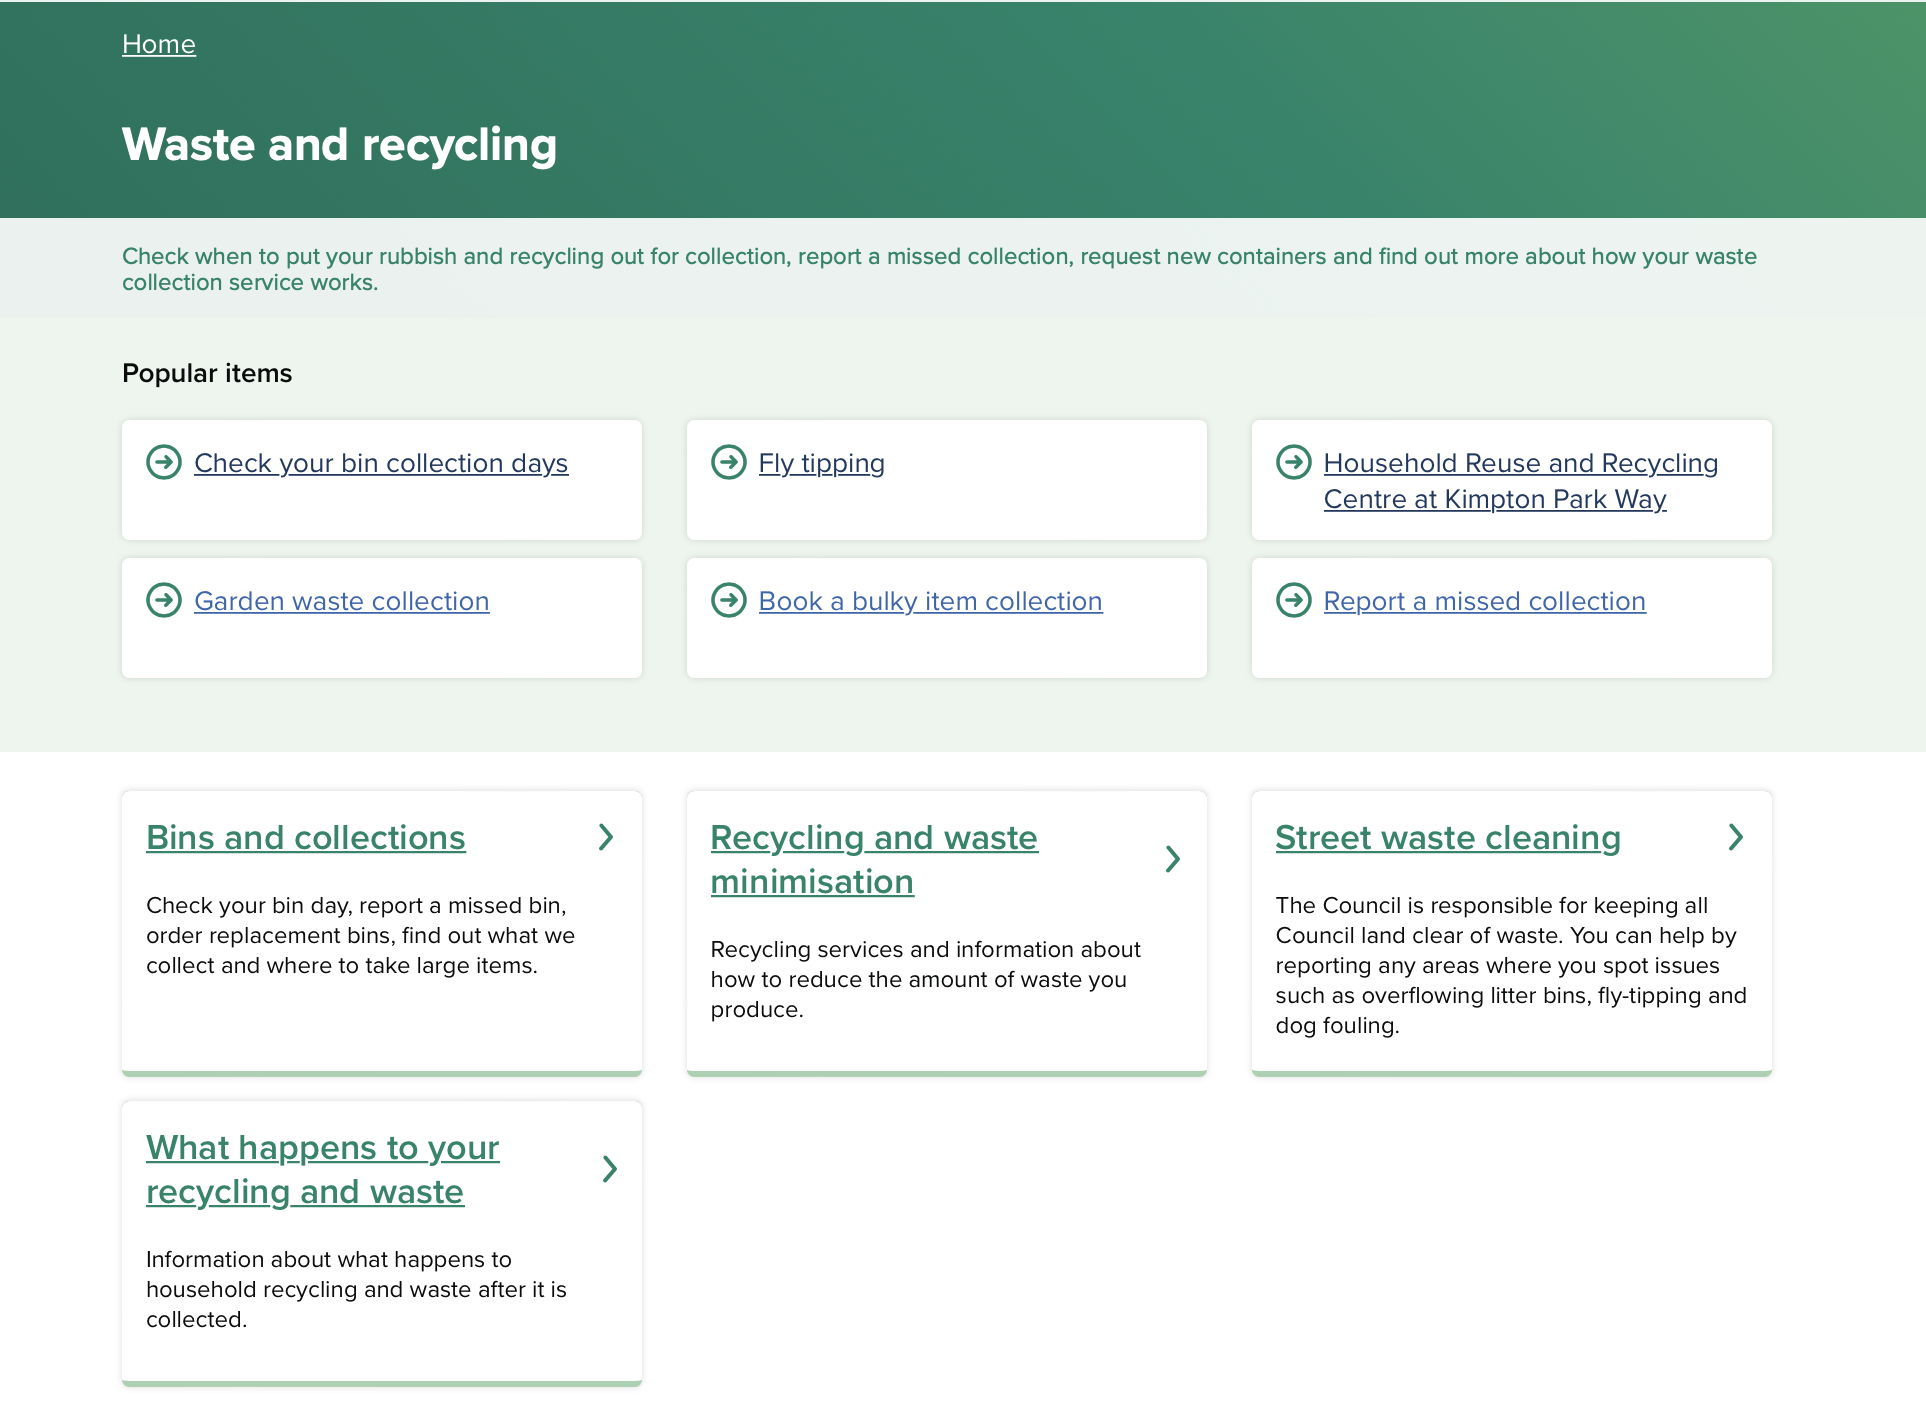Select Book a bulky item collection link

pyautogui.click(x=930, y=601)
